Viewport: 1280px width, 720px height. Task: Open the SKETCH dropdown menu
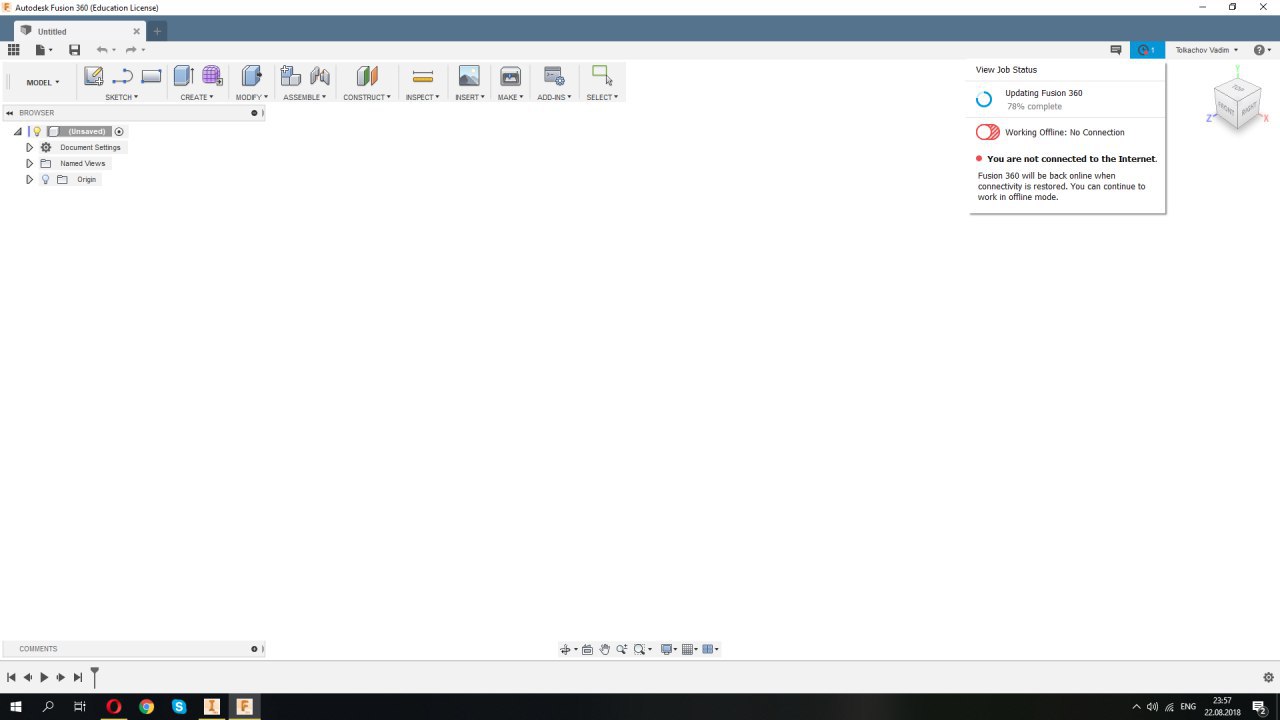[122, 97]
